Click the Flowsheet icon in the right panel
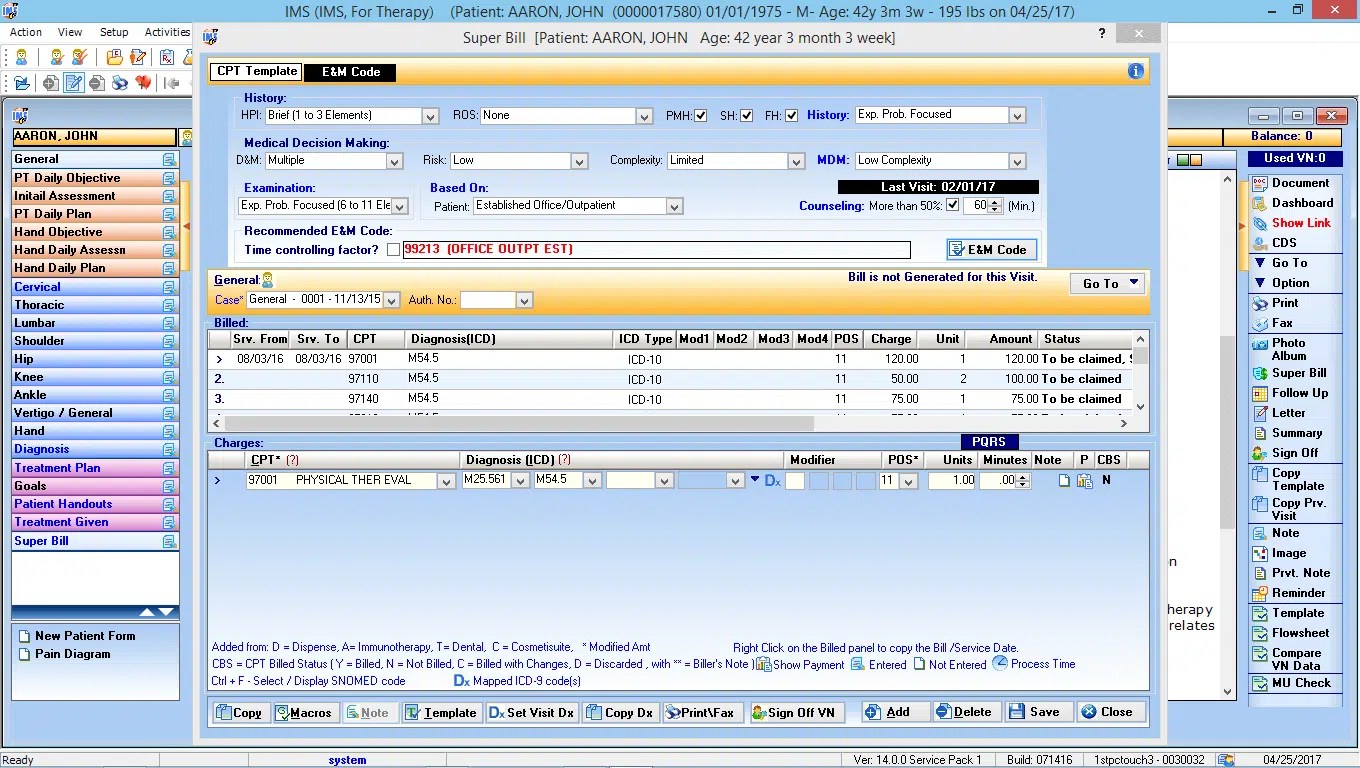1360x768 pixels. tap(1294, 633)
